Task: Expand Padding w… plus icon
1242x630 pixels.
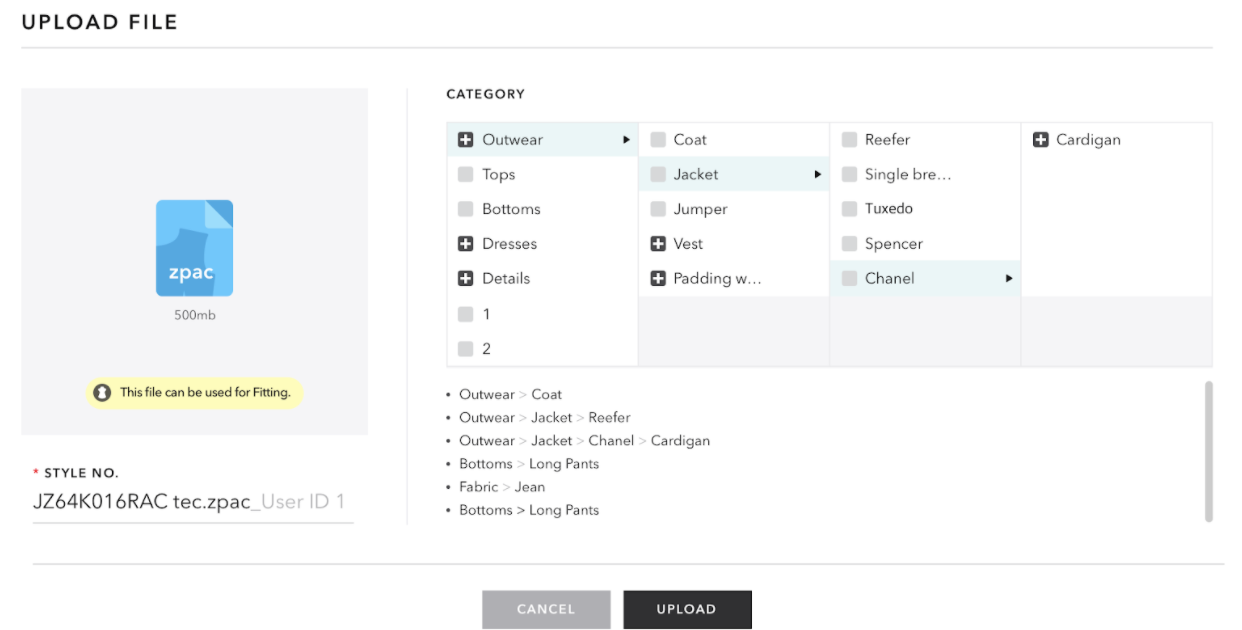Action: click(x=657, y=279)
